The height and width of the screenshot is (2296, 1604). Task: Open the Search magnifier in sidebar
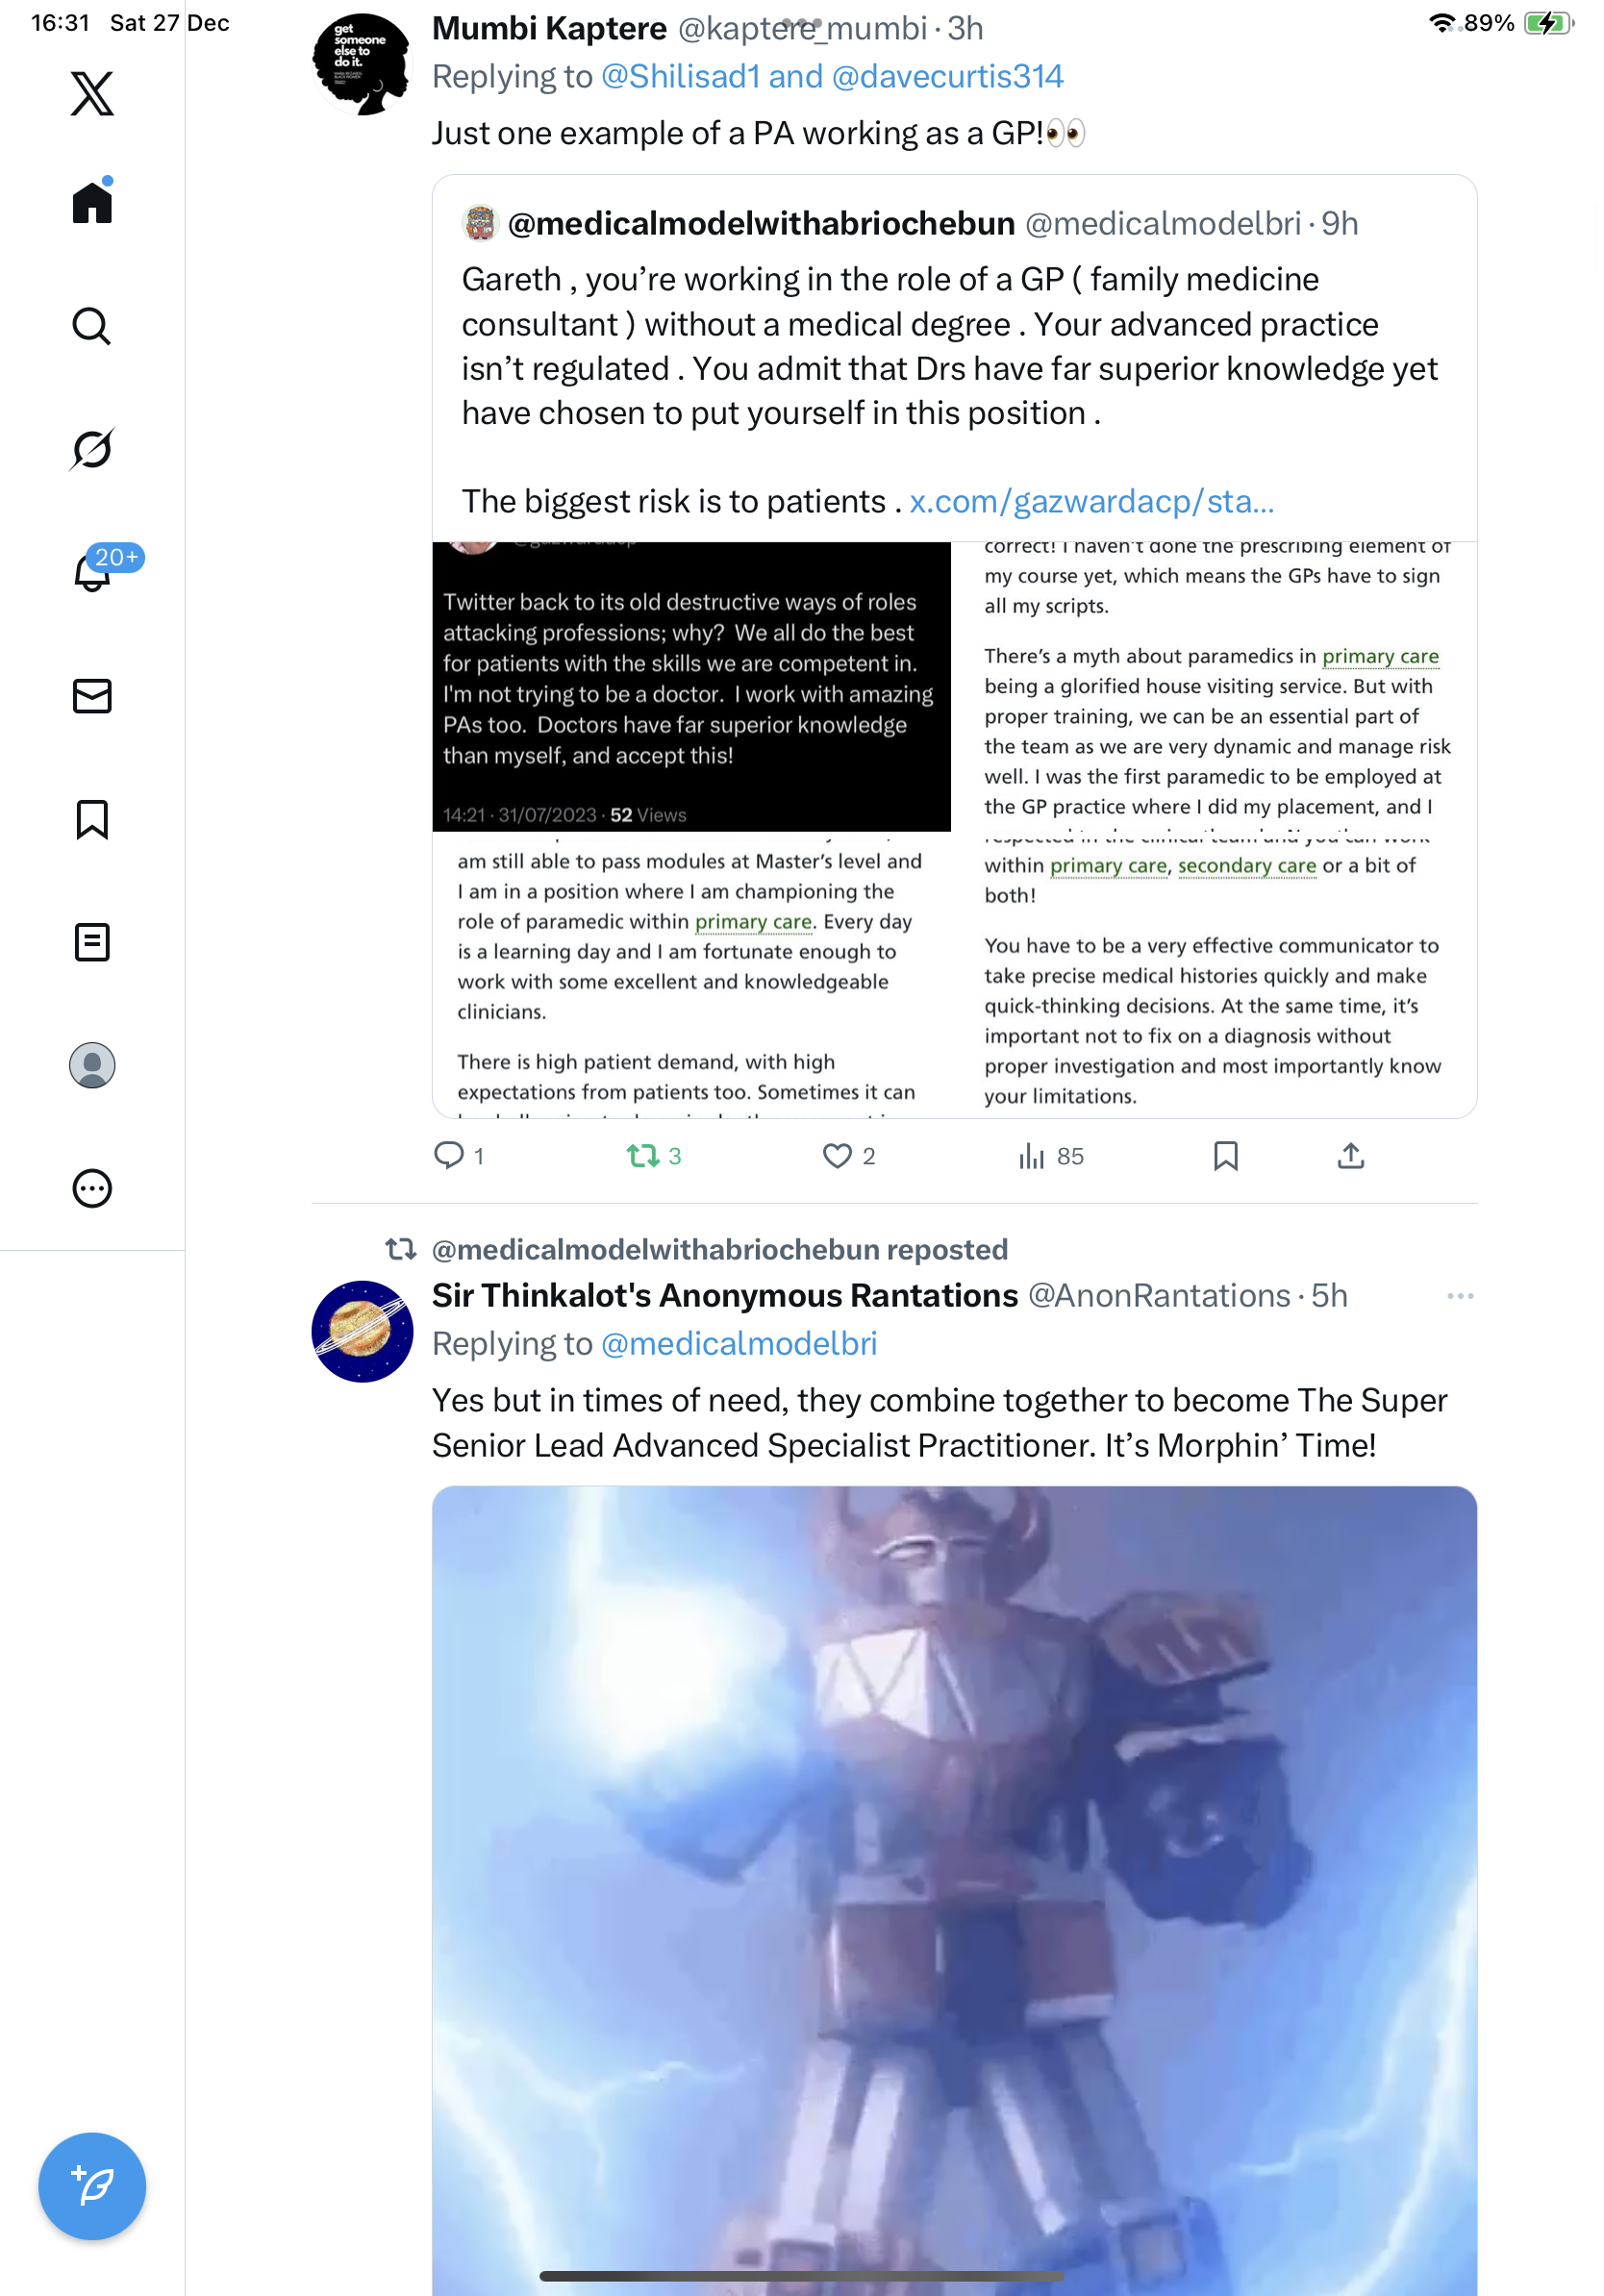click(x=92, y=326)
